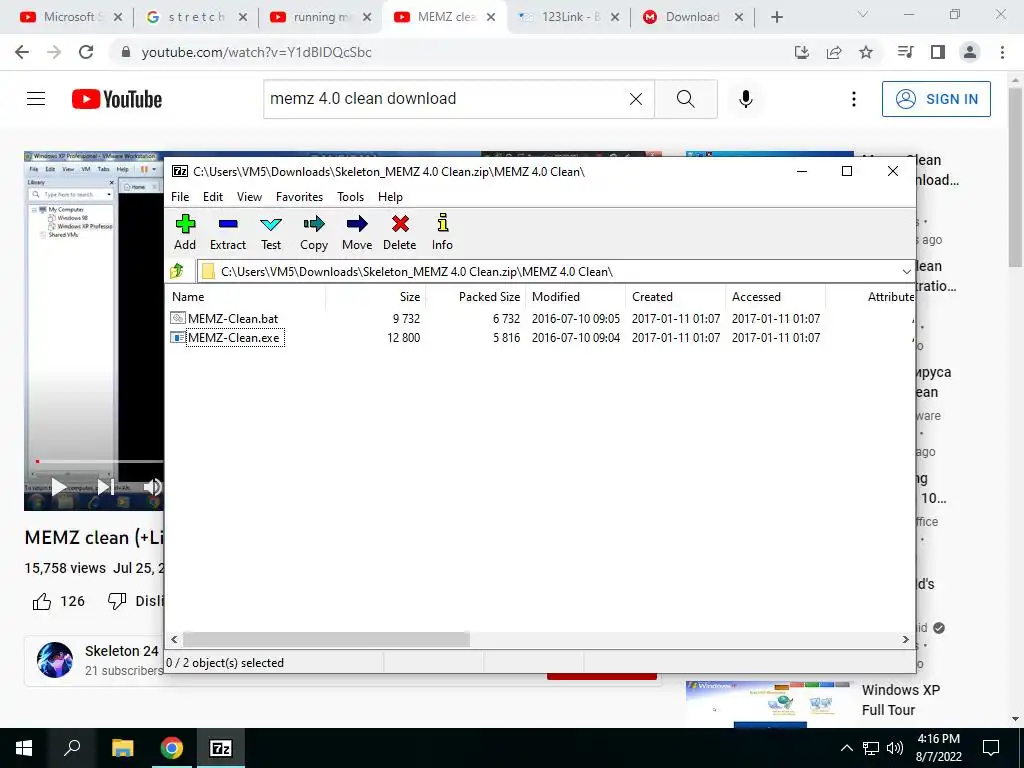Open the View menu in 7-Zip
1024x768 pixels.
(x=249, y=197)
